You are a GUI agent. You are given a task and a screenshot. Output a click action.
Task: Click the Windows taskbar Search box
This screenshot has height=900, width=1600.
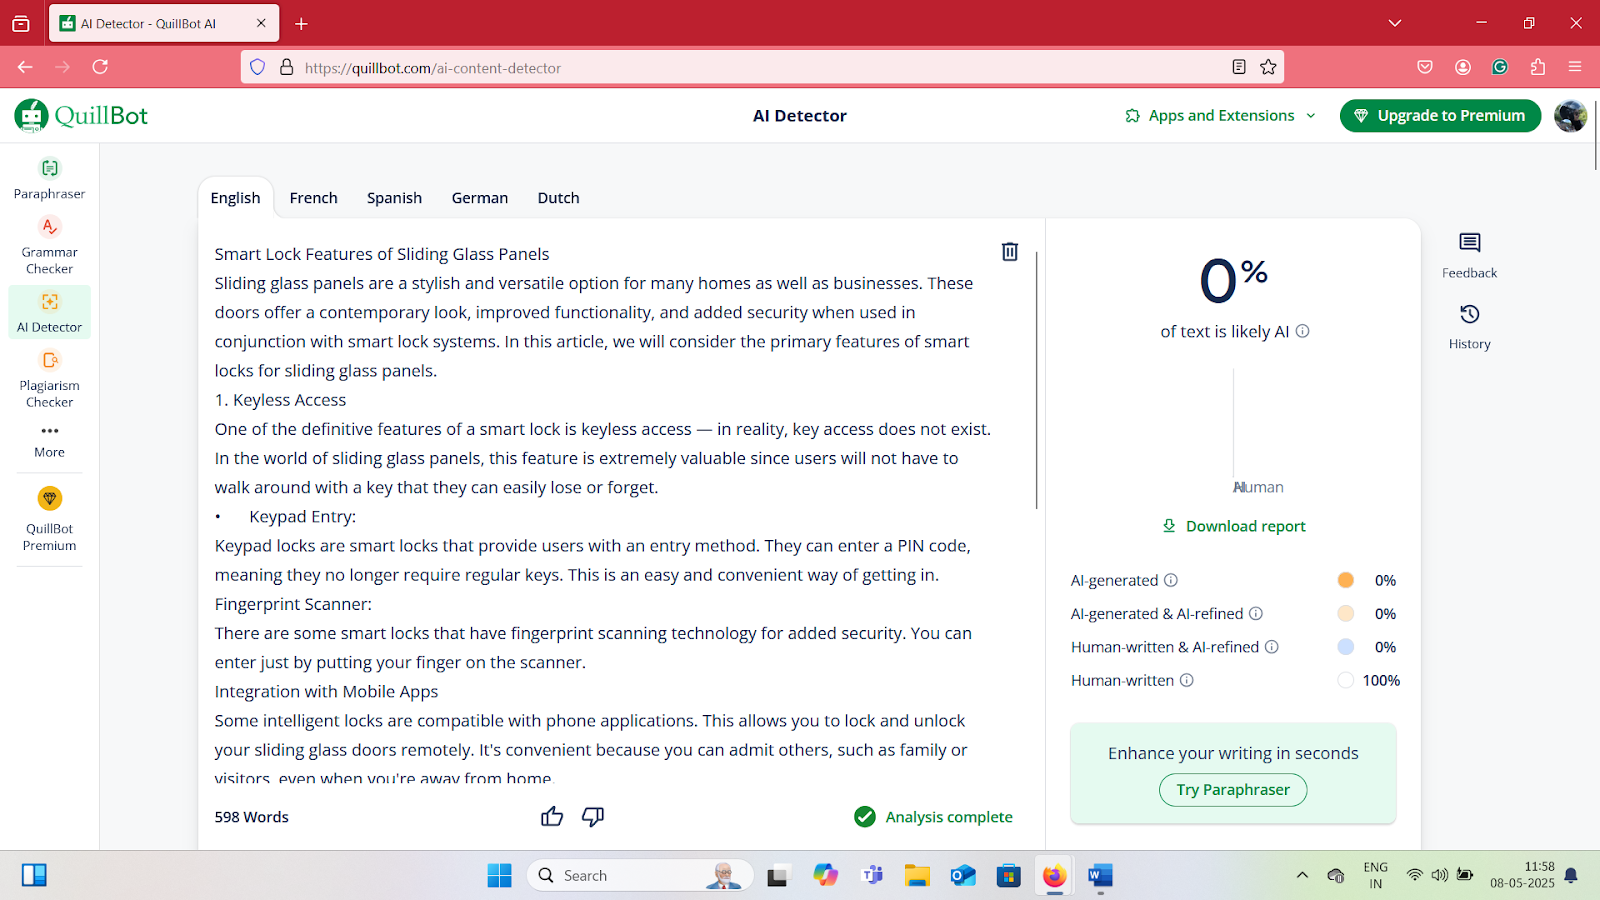click(x=640, y=876)
